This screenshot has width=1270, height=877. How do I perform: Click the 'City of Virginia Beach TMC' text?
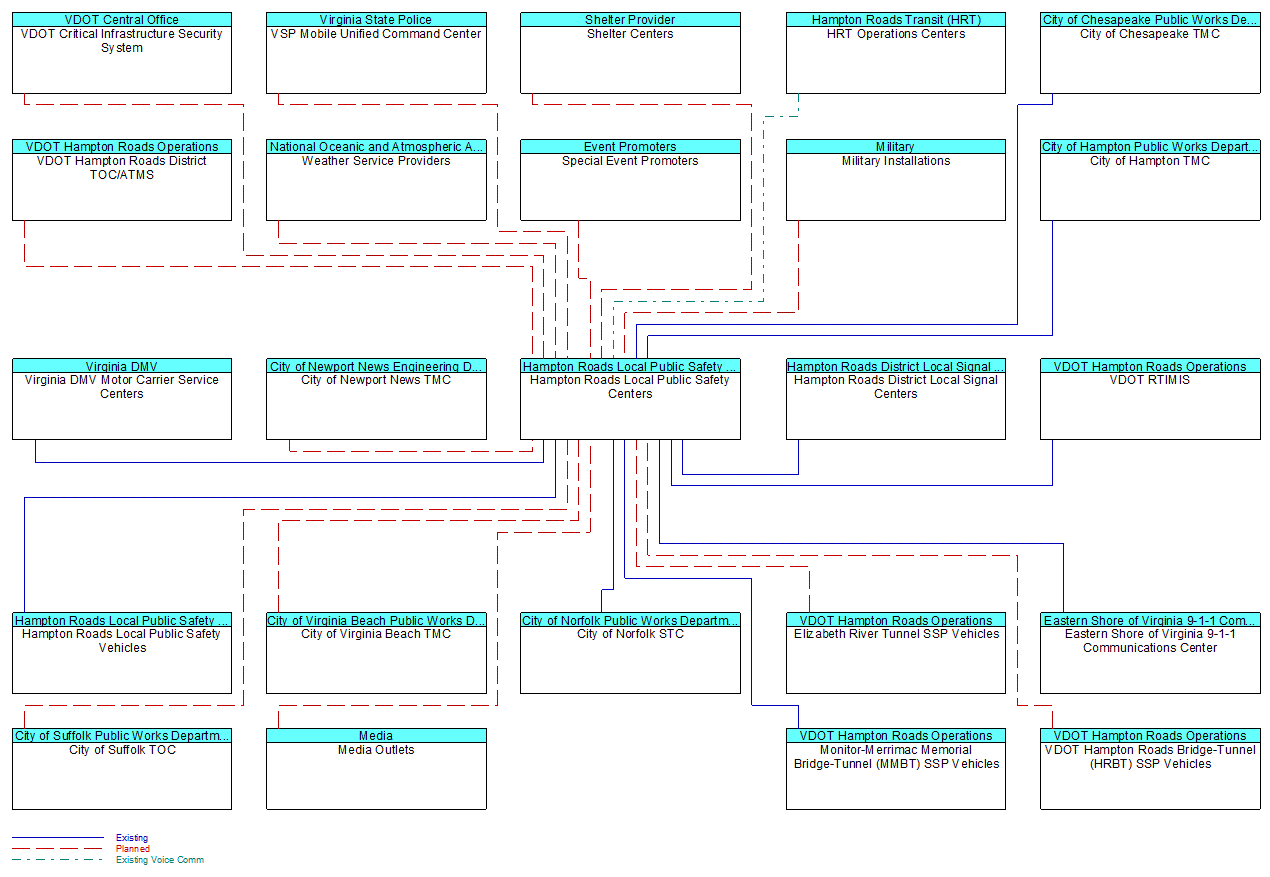(376, 634)
